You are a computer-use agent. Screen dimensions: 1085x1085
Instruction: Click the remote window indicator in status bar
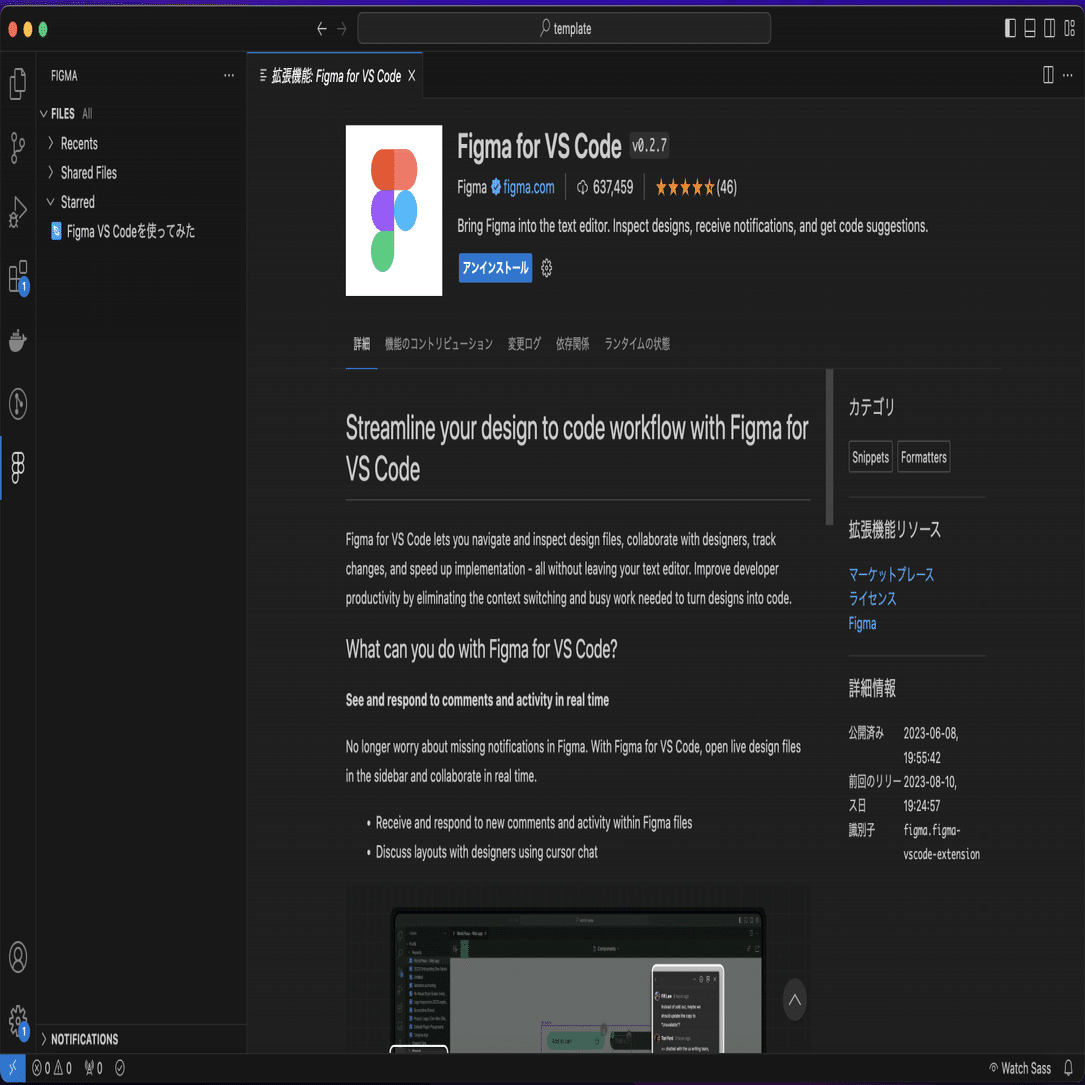click(12, 1068)
